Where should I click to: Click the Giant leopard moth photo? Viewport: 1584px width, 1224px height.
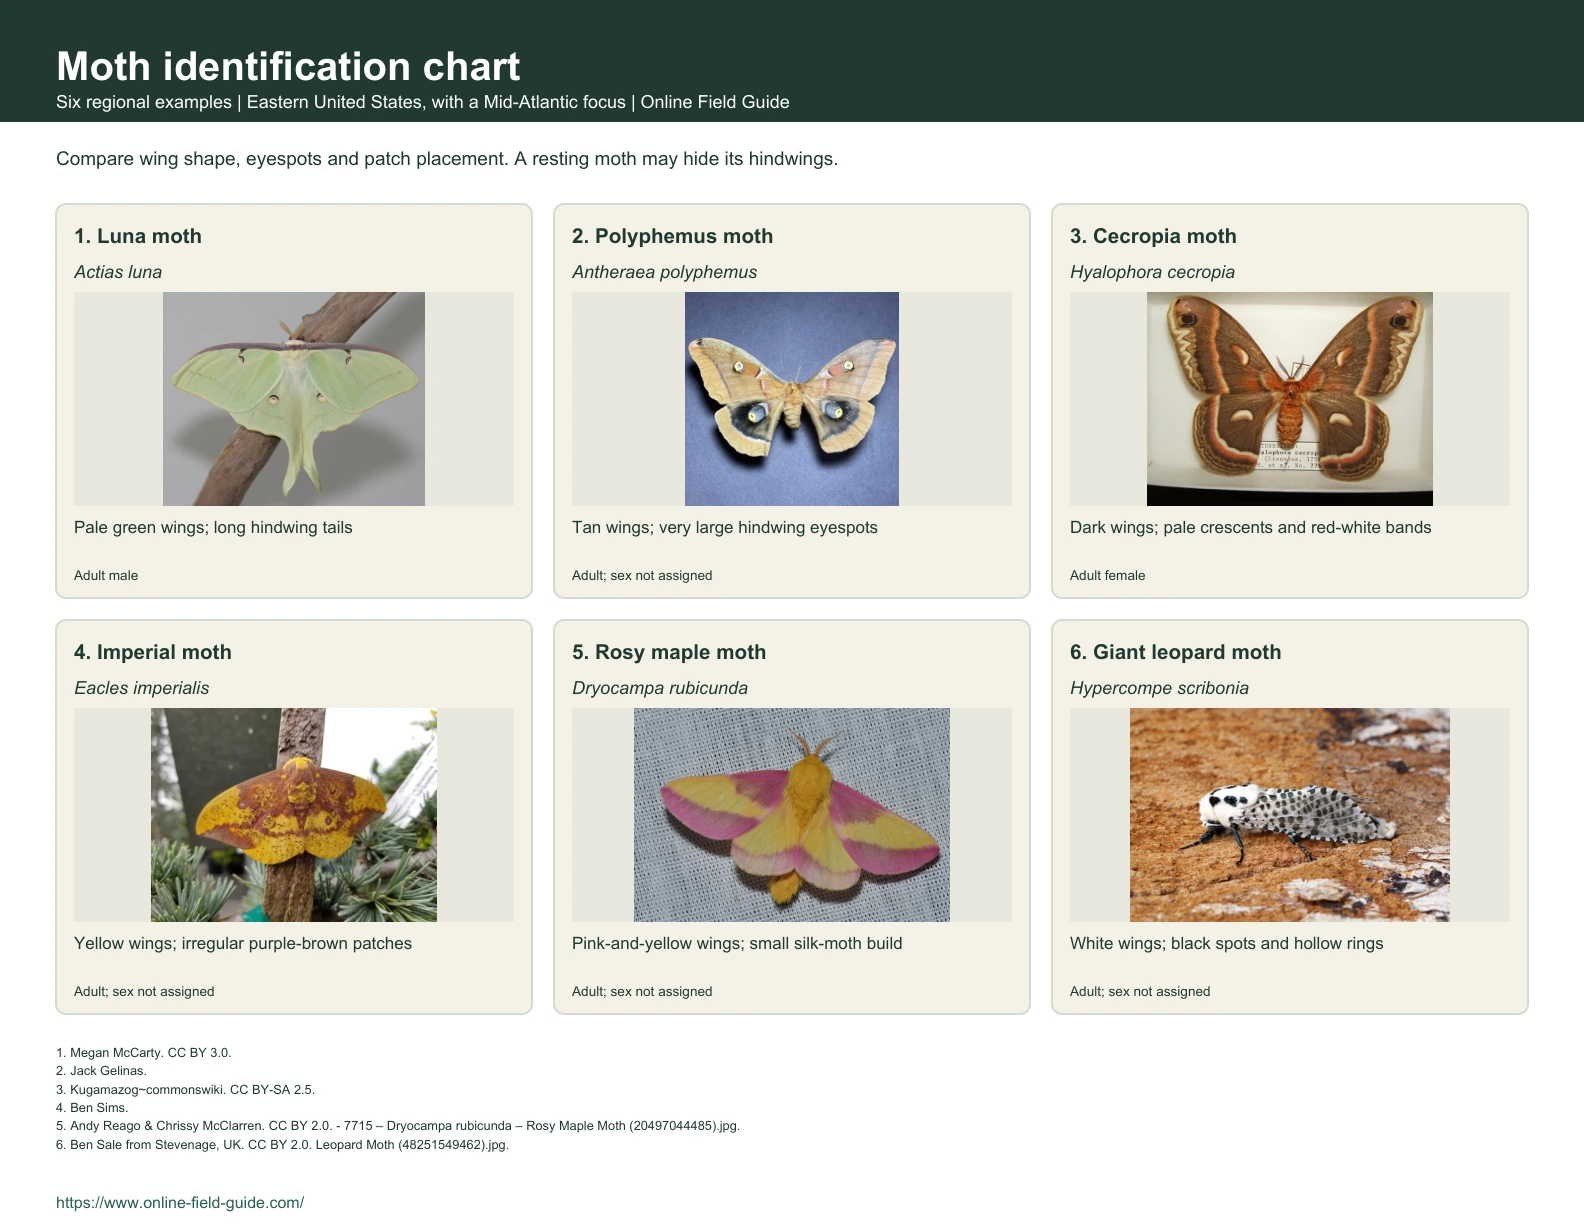1290,815
